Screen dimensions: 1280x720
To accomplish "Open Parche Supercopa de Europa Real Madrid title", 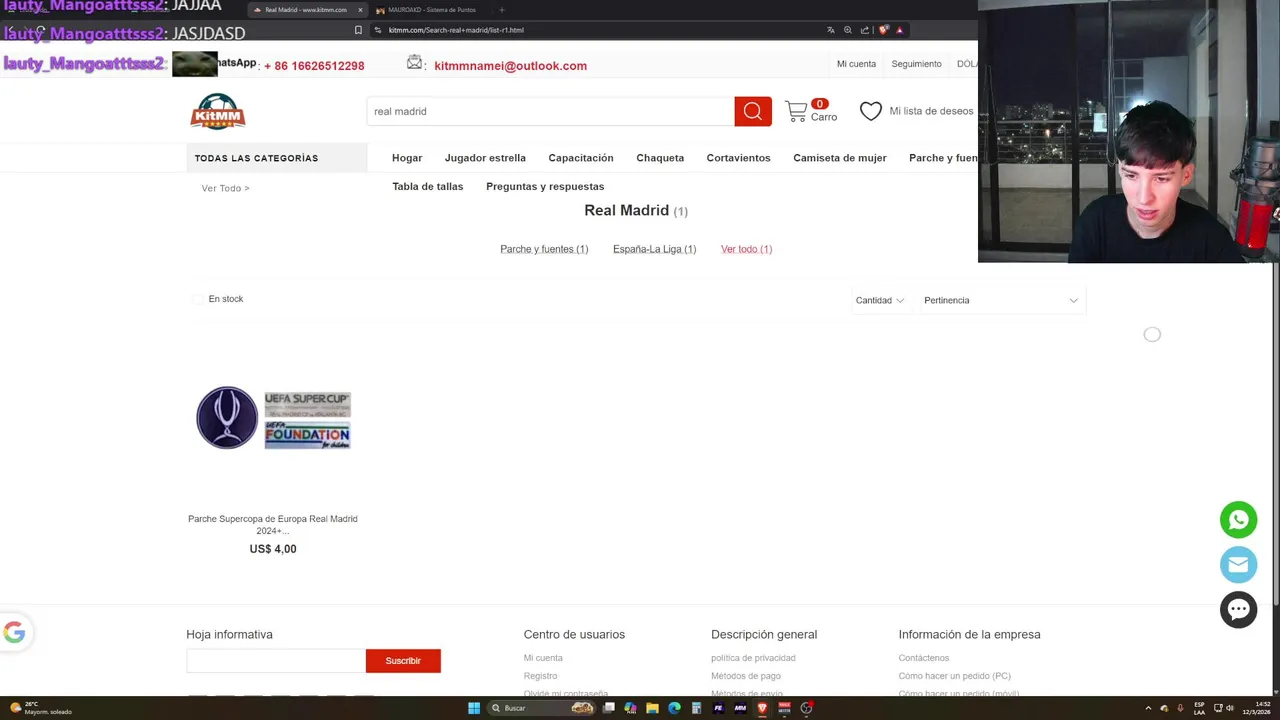I will coord(273,524).
